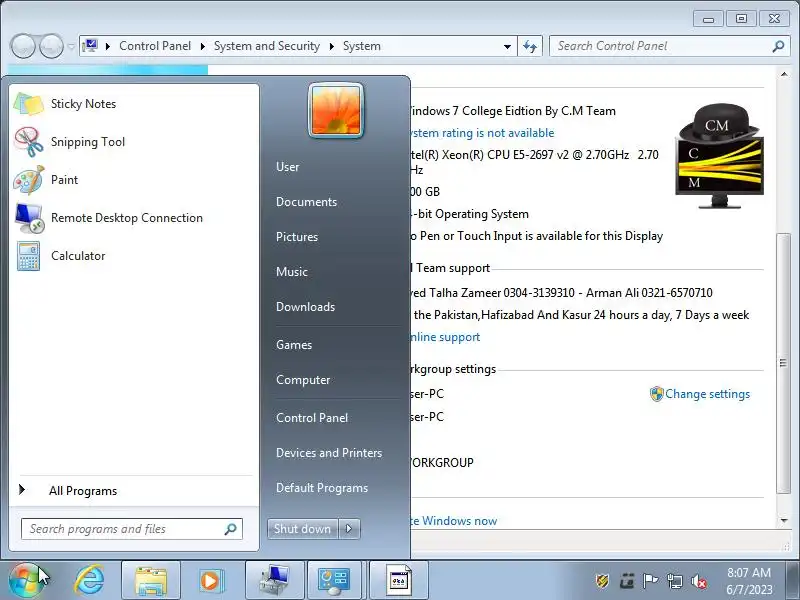Go back with the Back arrow button
800x600 pixels.
click(x=23, y=46)
